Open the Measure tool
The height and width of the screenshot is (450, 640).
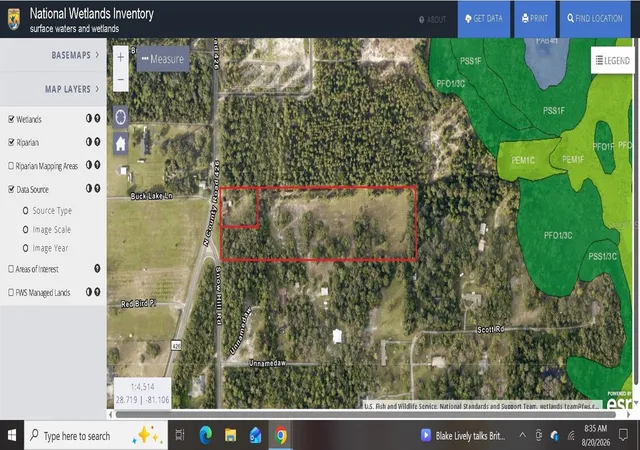click(x=163, y=59)
